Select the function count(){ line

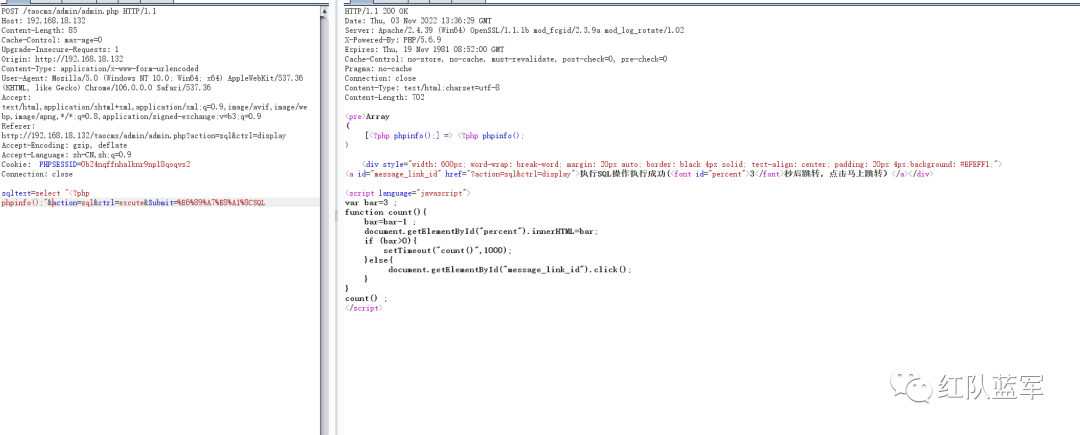click(386, 213)
